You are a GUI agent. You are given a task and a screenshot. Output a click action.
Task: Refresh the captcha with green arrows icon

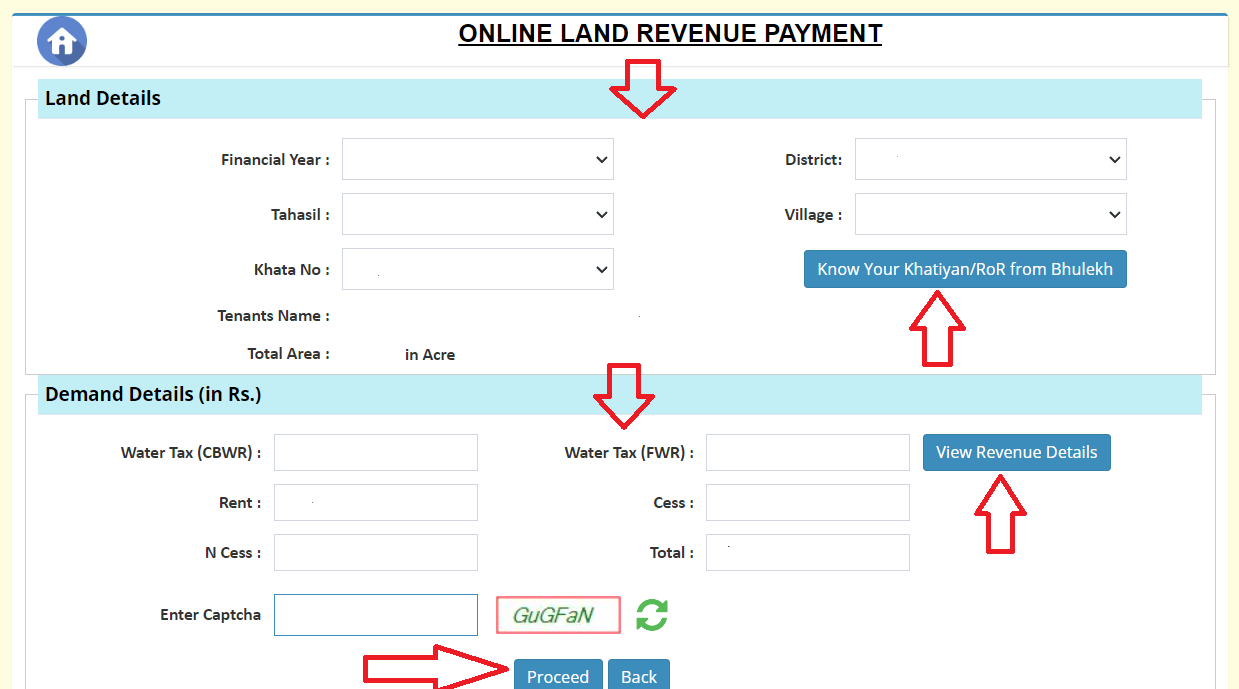point(651,615)
